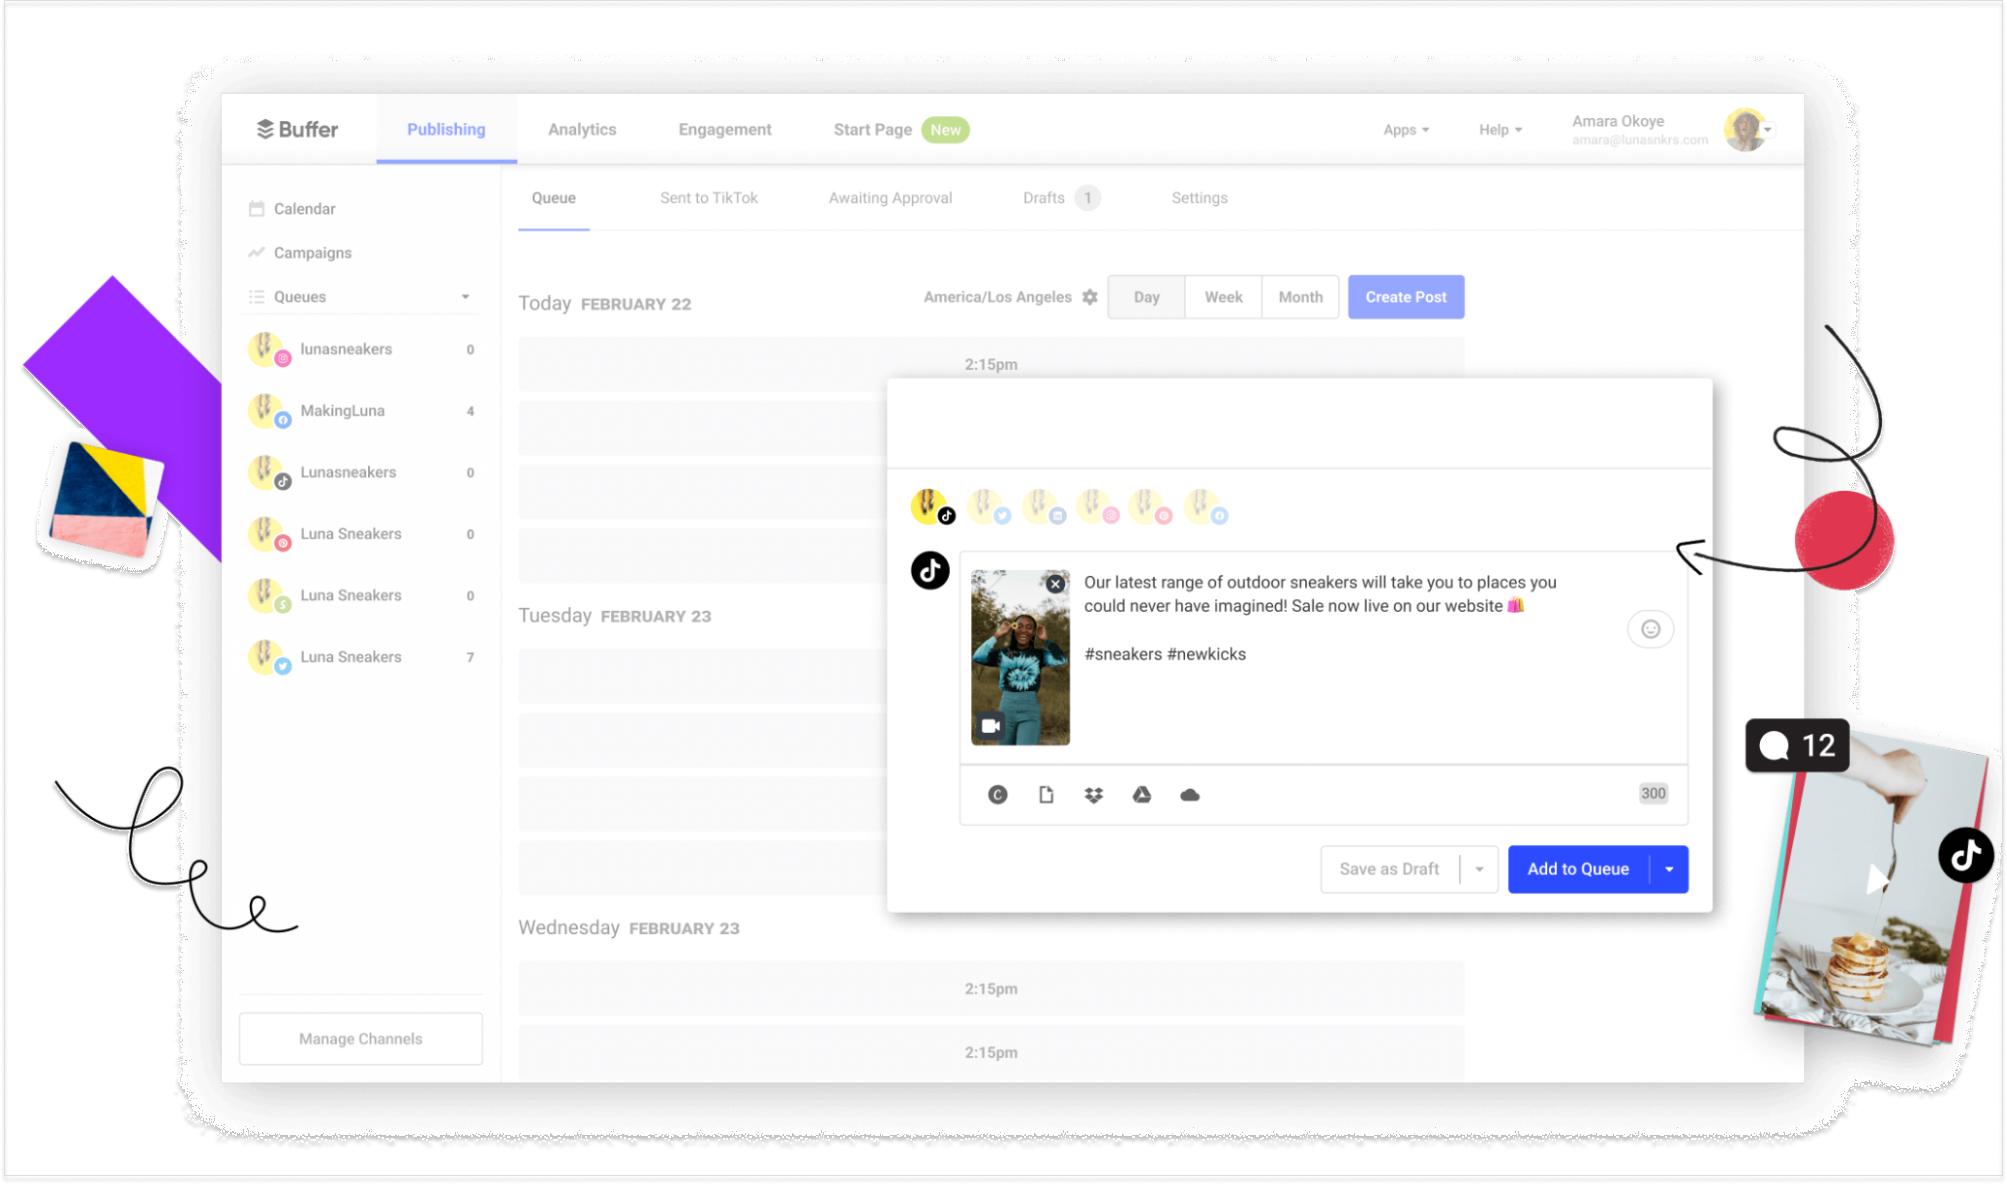Image resolution: width=2007 pixels, height=1184 pixels.
Task: Click the #sneakers #newkicks hashtag line
Action: [1165, 654]
